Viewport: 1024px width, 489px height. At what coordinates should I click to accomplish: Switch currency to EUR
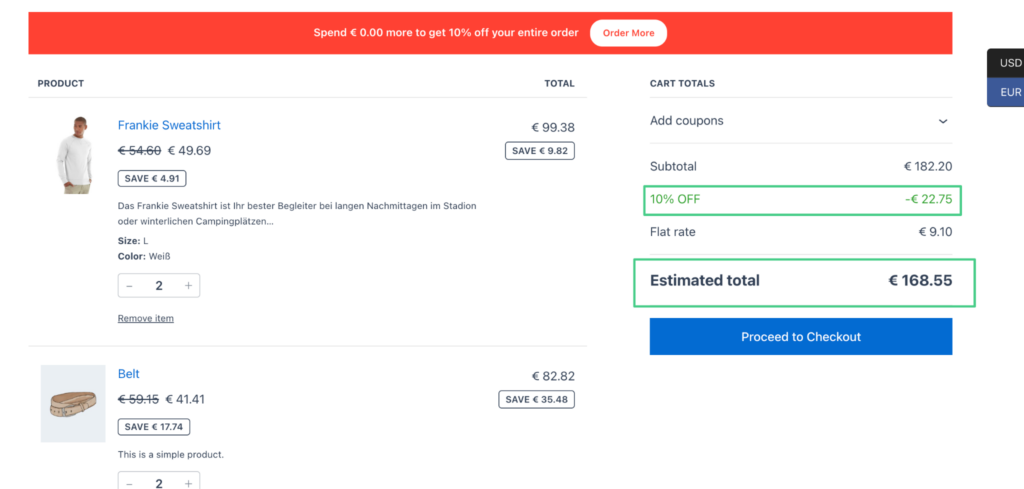click(1010, 92)
